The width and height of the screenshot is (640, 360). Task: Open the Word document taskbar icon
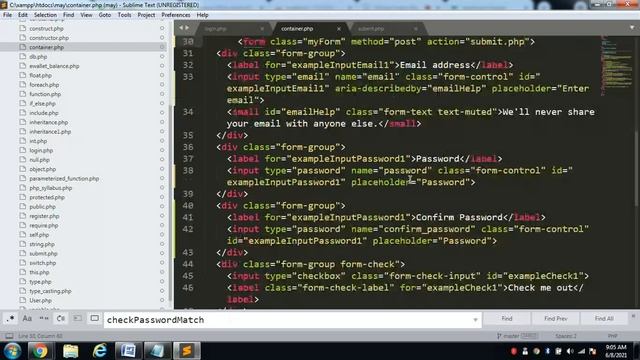(x=129, y=351)
